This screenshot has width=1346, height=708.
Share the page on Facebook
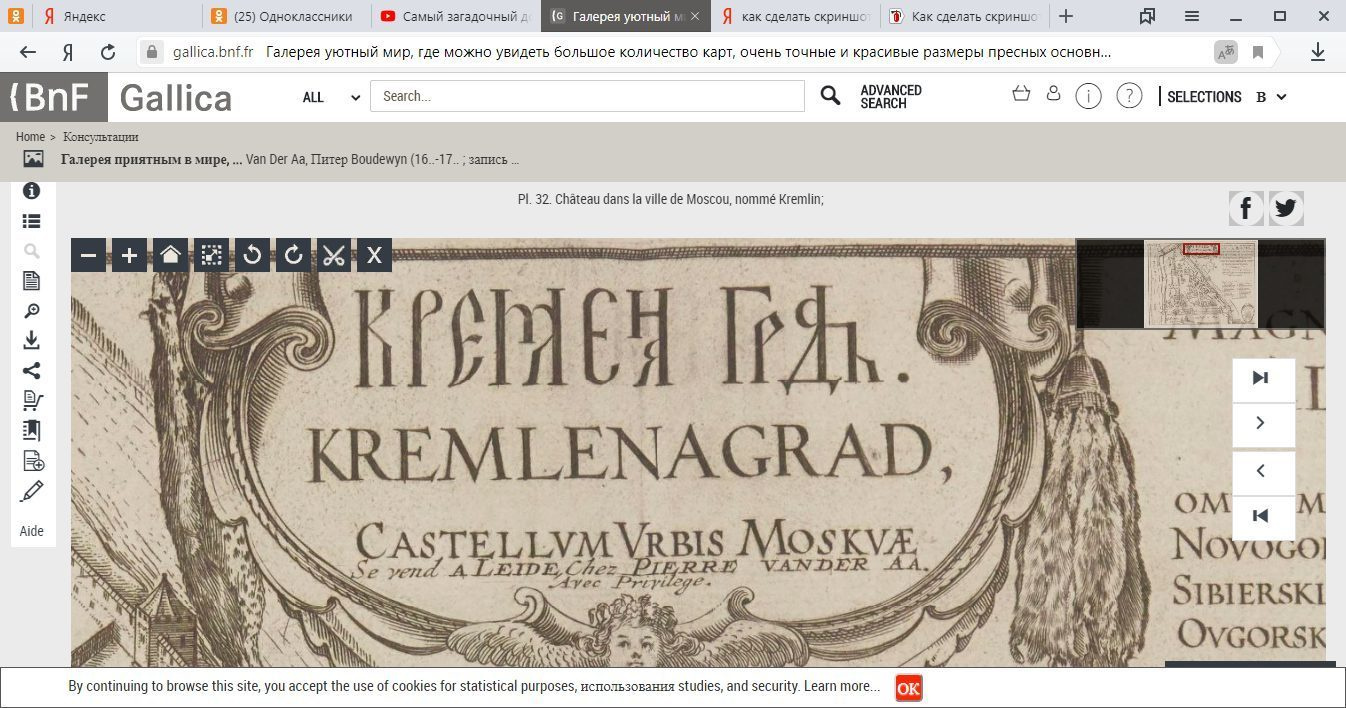1246,209
